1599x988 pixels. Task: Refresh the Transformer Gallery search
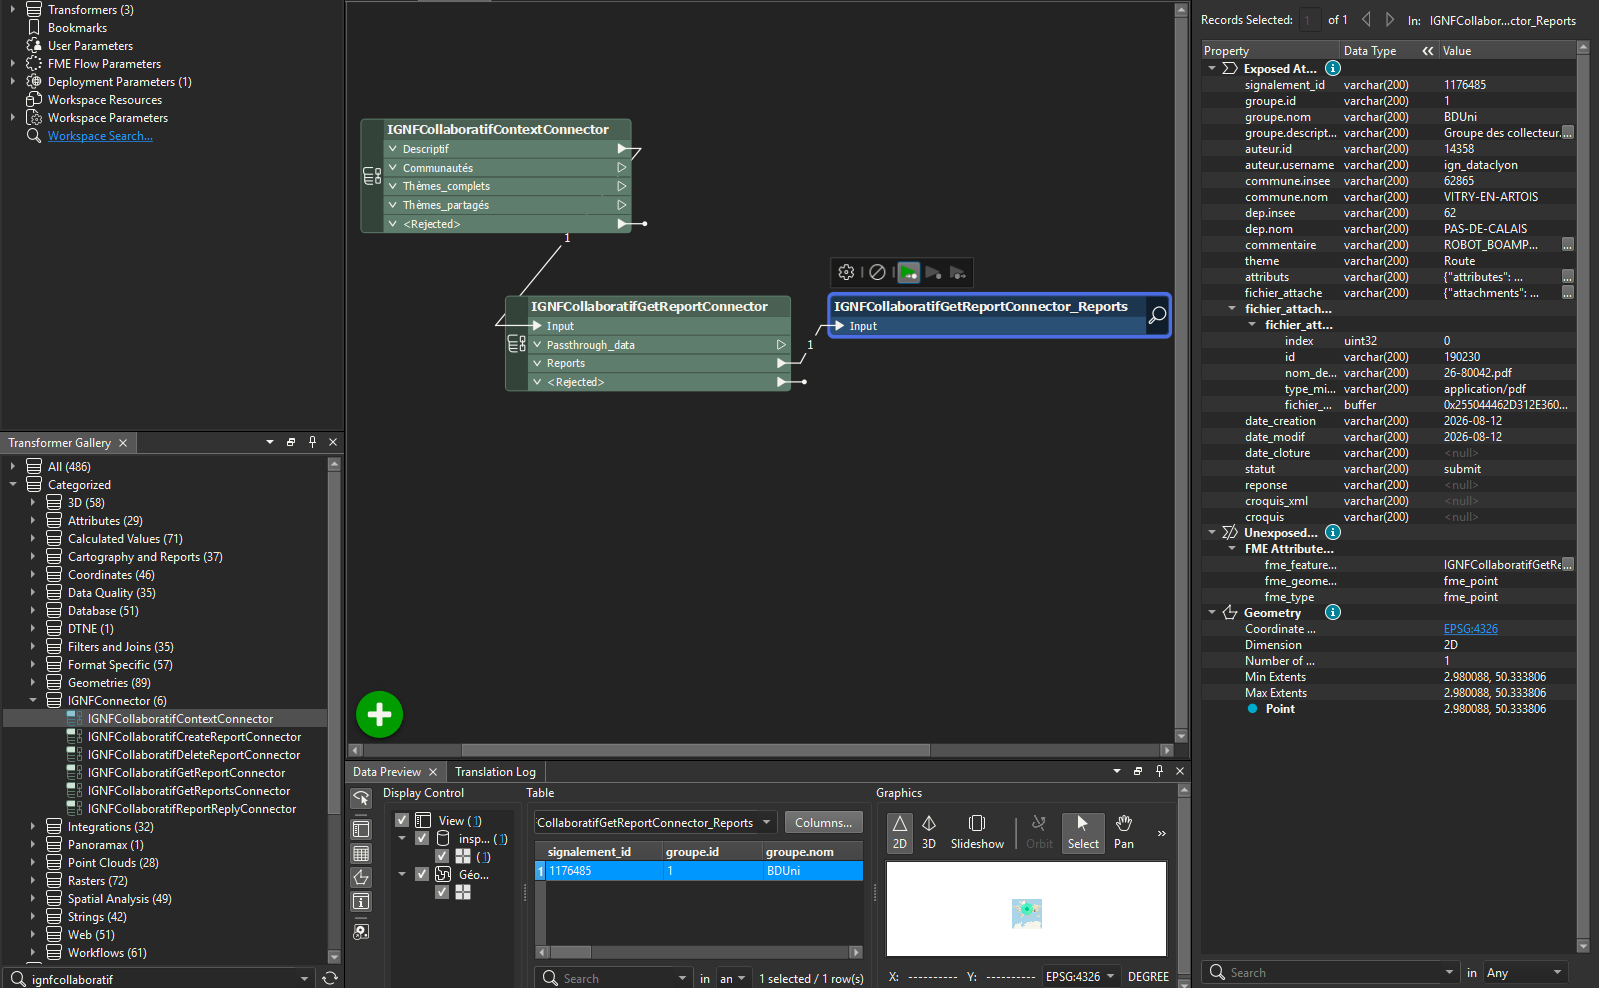tap(330, 978)
